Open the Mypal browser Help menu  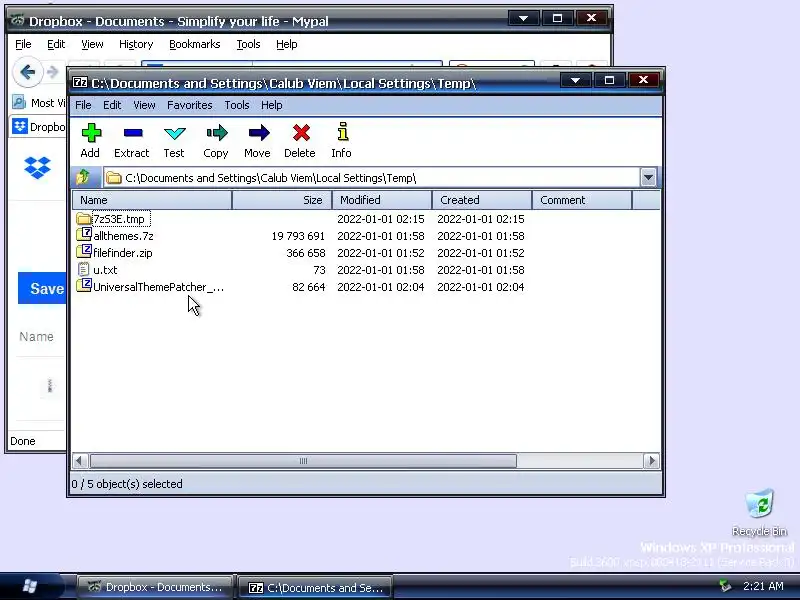tap(286, 44)
